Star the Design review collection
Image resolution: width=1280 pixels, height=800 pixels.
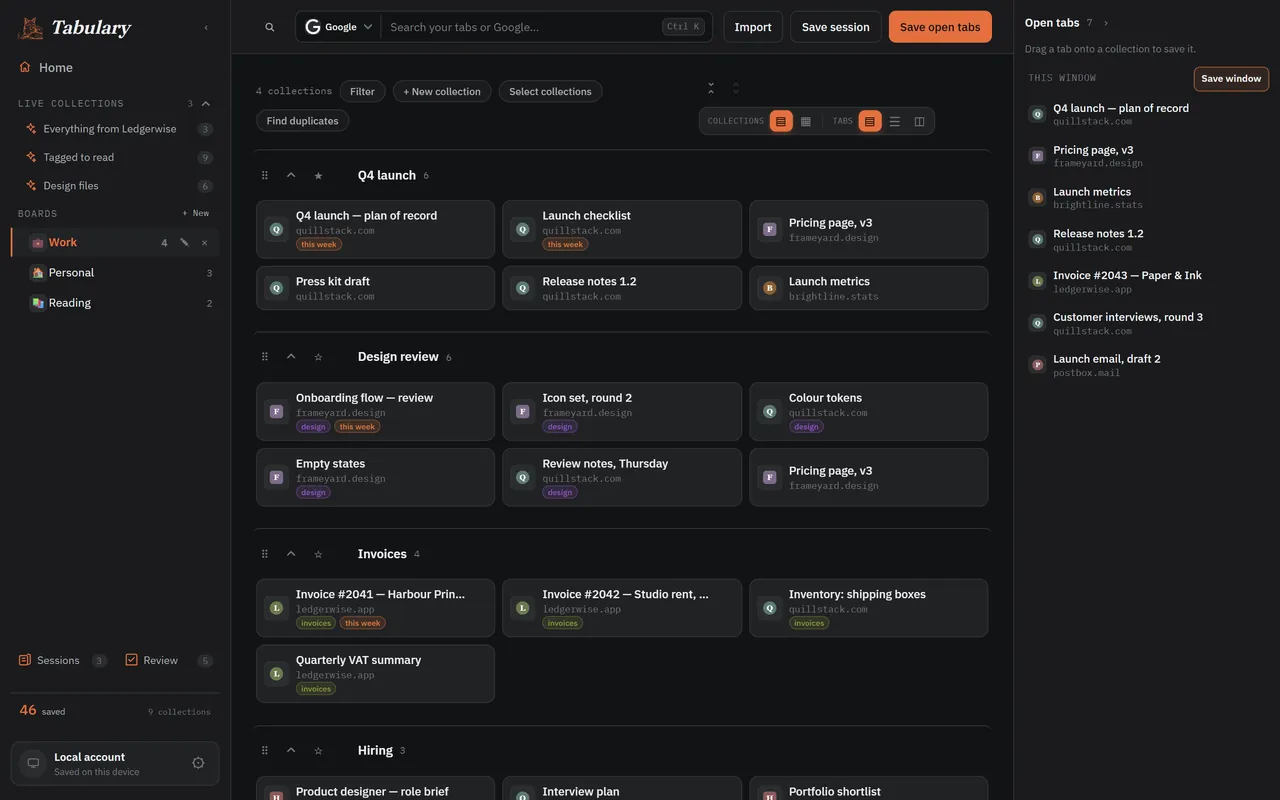point(318,357)
